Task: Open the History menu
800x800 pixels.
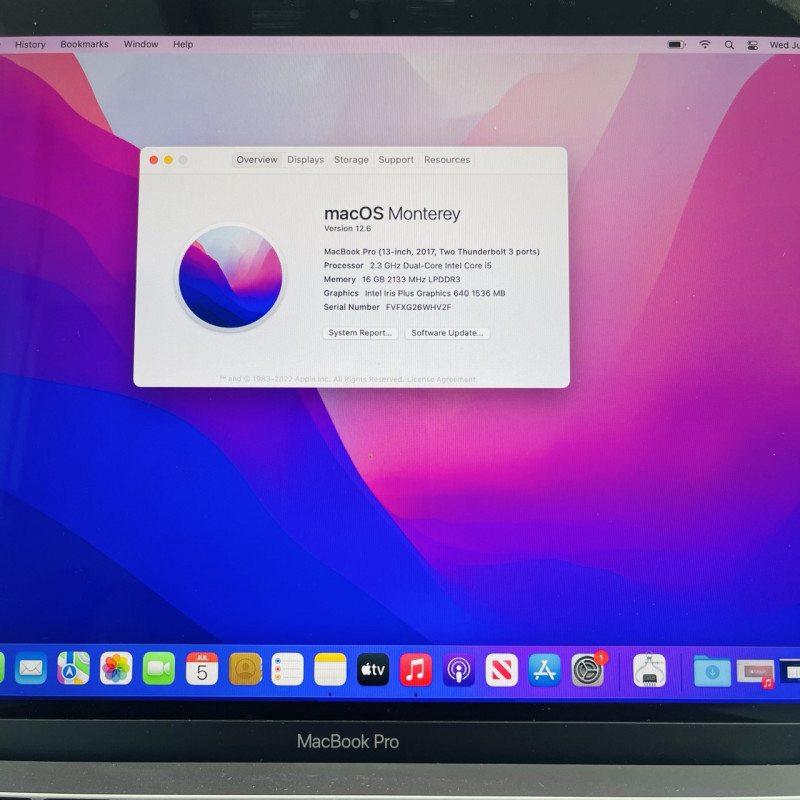Action: point(30,44)
